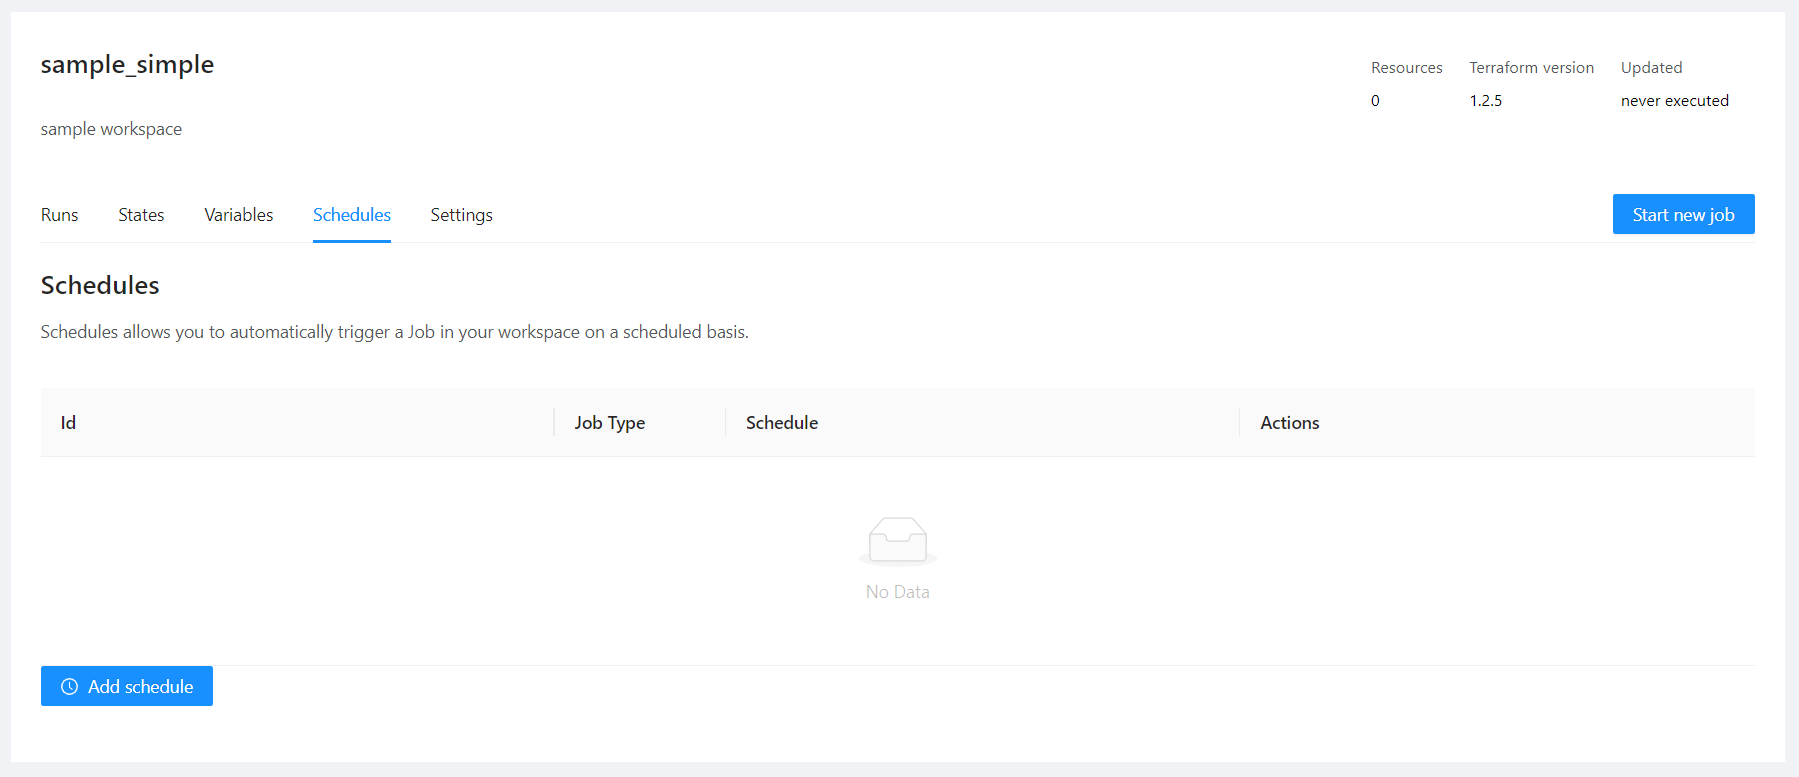Click the 'No Data' placeholder text

(x=897, y=592)
